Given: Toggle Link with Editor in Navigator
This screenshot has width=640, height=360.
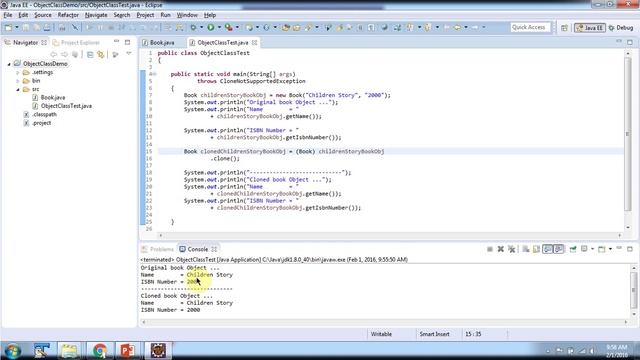Looking at the screenshot, I should (x=101, y=54).
